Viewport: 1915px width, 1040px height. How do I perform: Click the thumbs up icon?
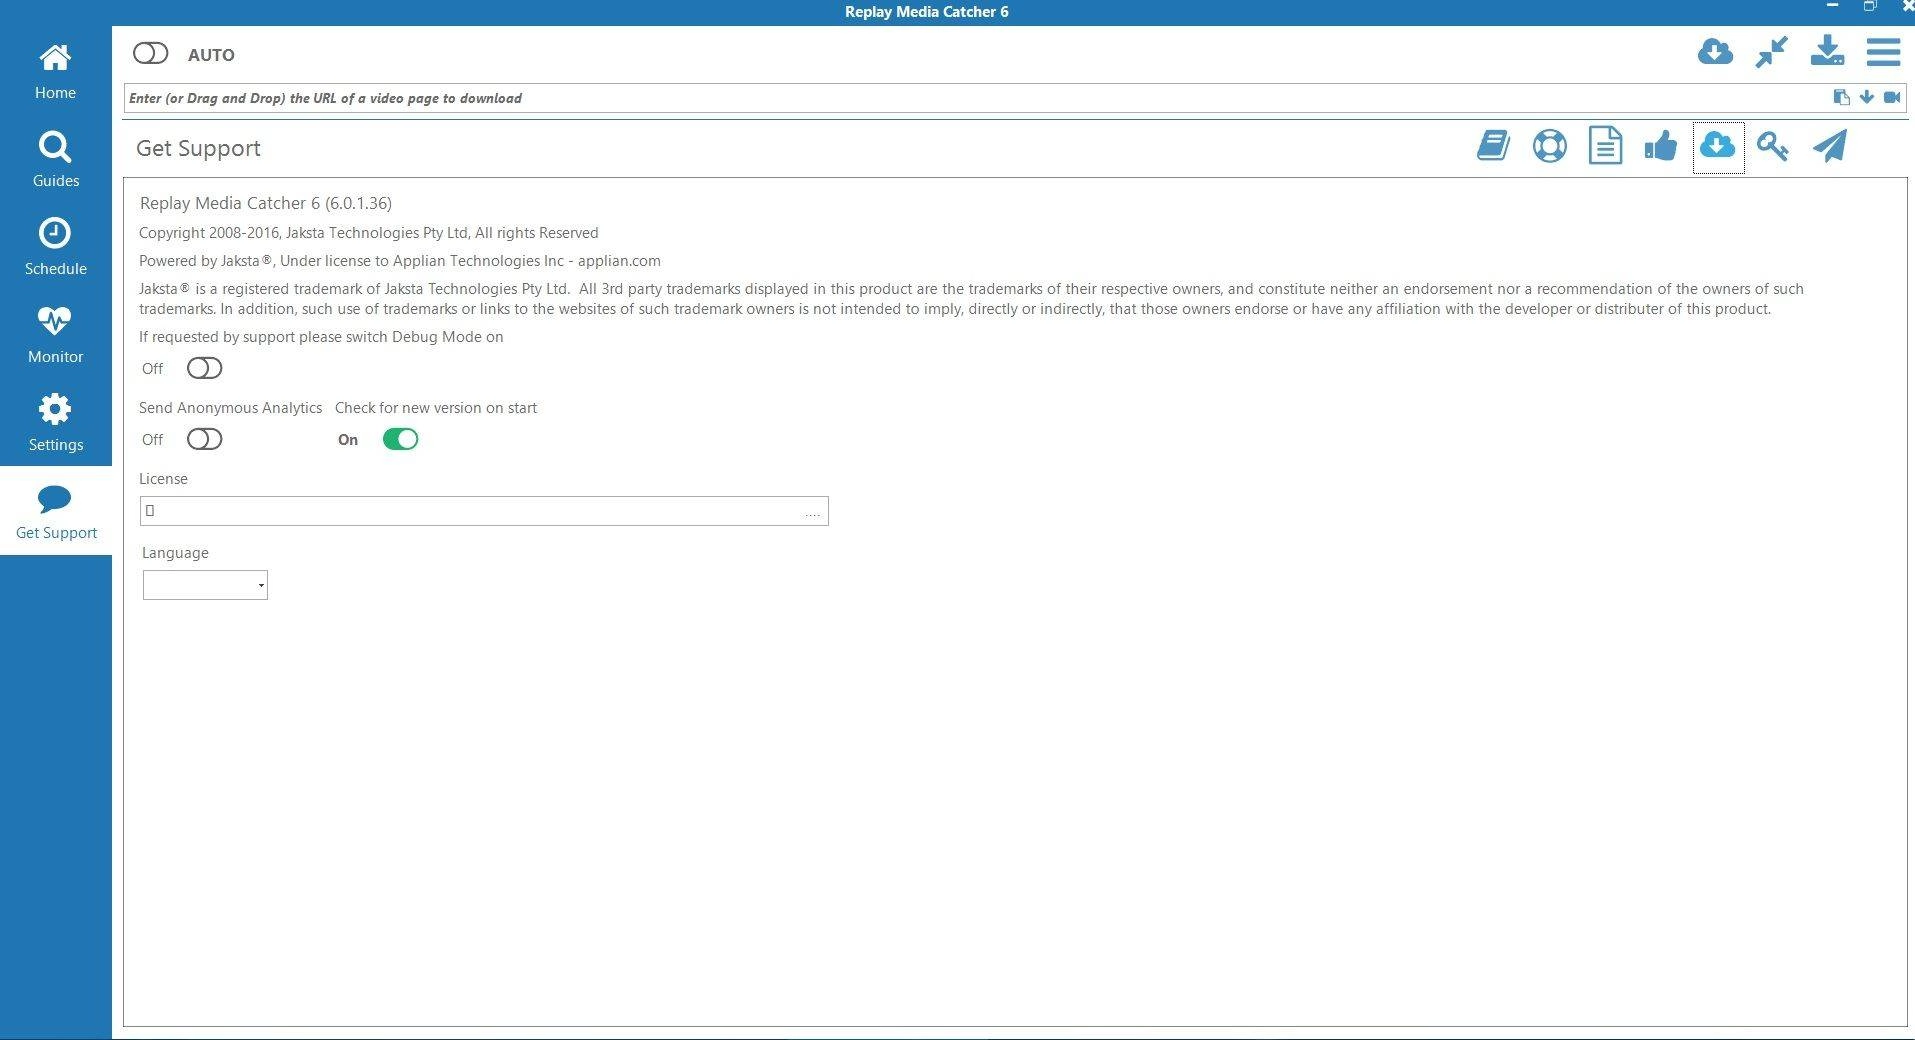[x=1660, y=146]
